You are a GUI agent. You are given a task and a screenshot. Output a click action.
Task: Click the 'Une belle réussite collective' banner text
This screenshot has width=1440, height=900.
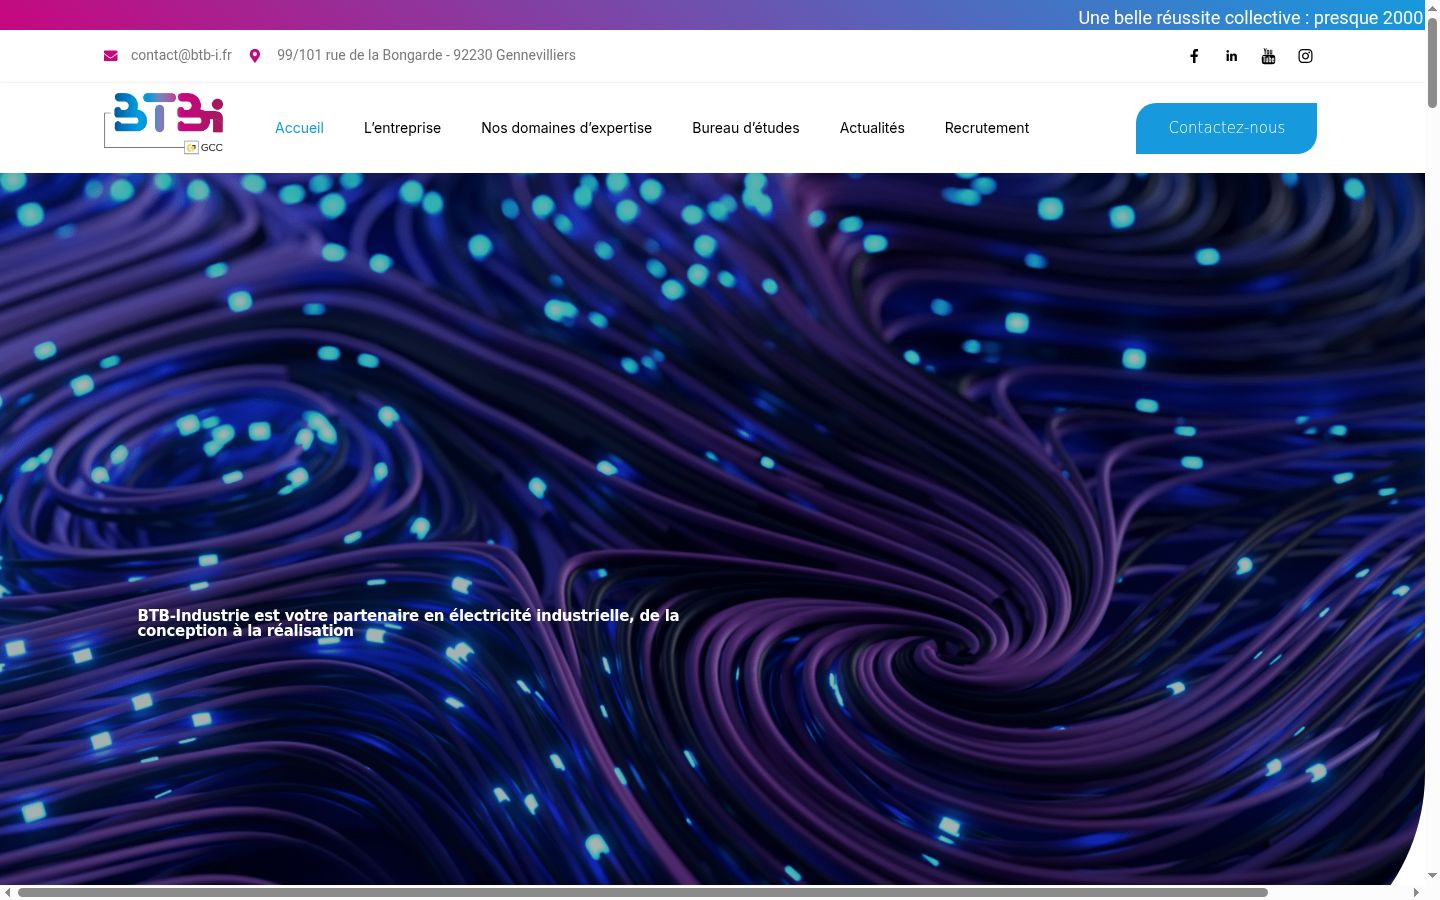tap(1250, 17)
